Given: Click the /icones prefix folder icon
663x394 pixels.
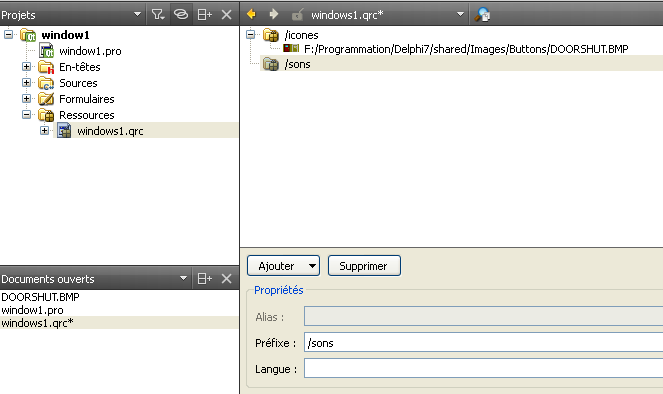Looking at the screenshot, I should [x=271, y=35].
